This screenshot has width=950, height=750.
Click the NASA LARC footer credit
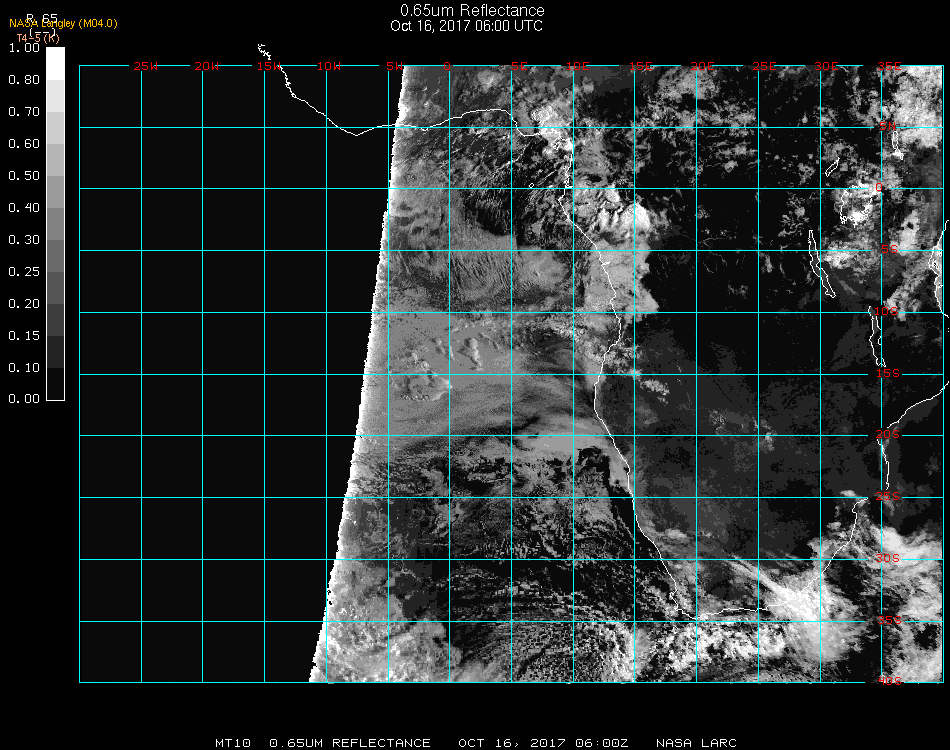697,743
